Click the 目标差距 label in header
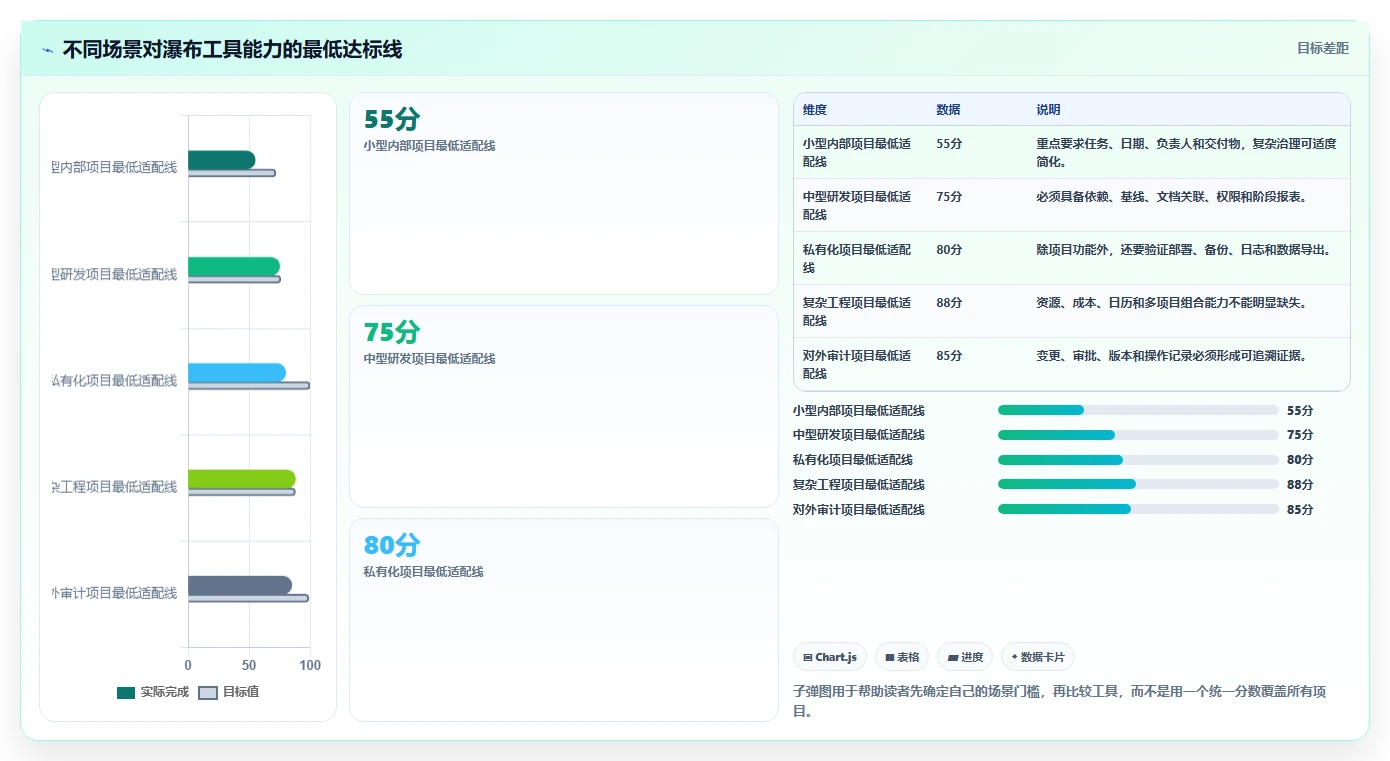Image resolution: width=1390 pixels, height=761 pixels. click(x=1323, y=48)
